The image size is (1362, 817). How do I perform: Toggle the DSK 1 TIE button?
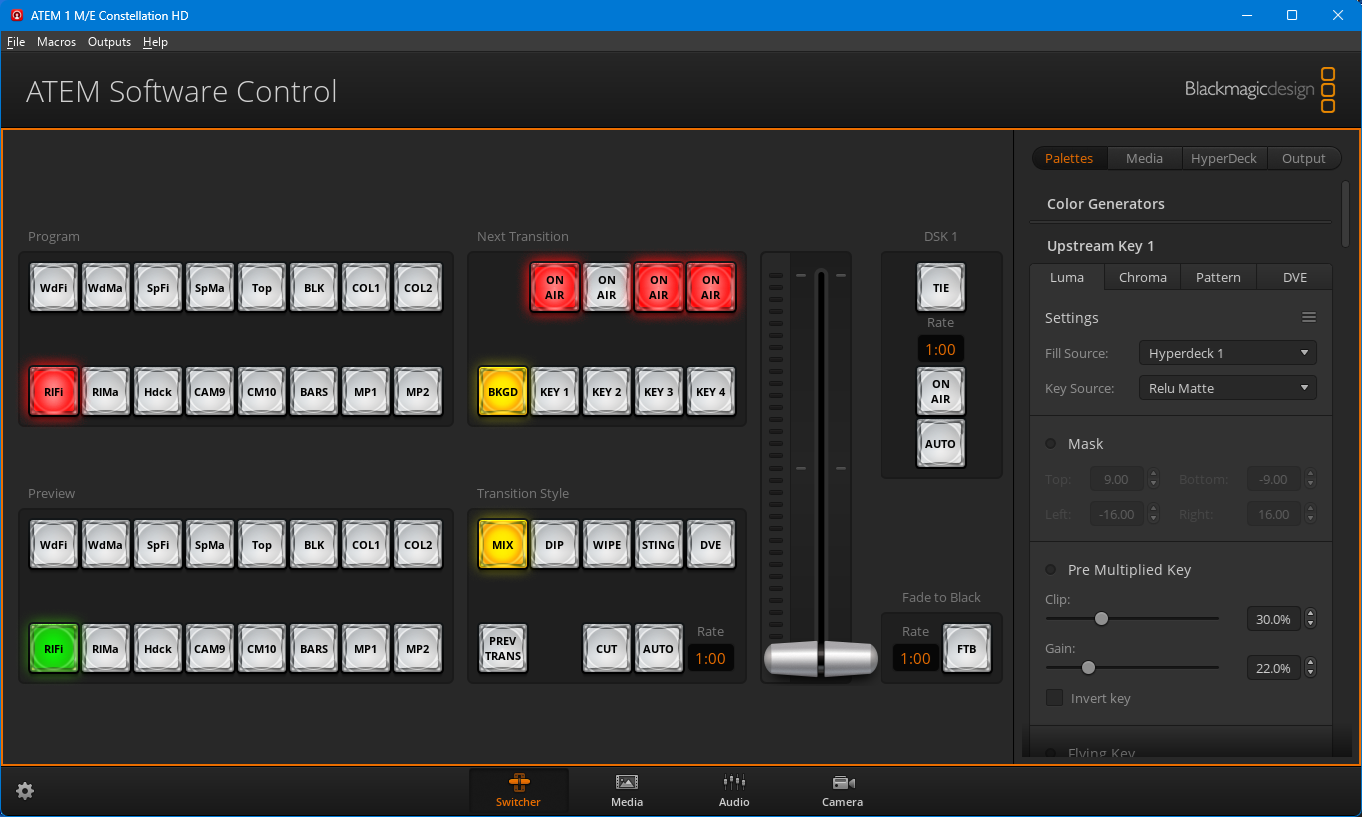click(x=941, y=288)
